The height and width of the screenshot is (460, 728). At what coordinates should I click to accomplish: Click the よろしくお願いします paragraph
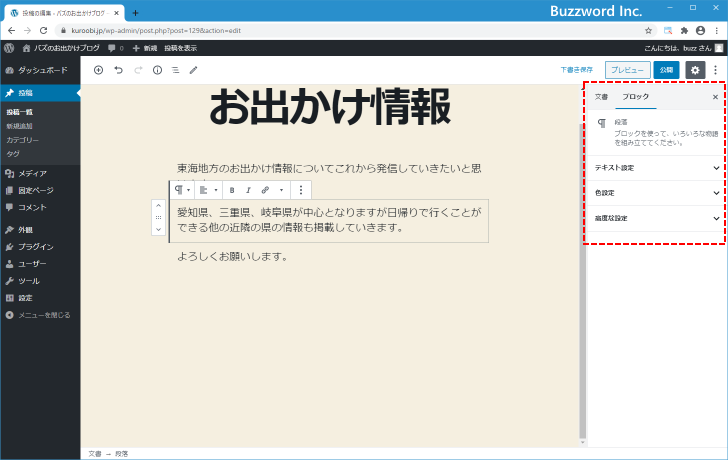click(x=233, y=256)
